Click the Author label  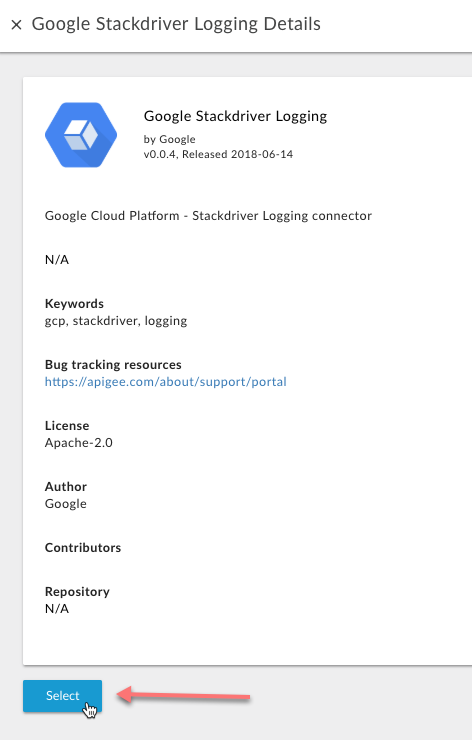(66, 487)
